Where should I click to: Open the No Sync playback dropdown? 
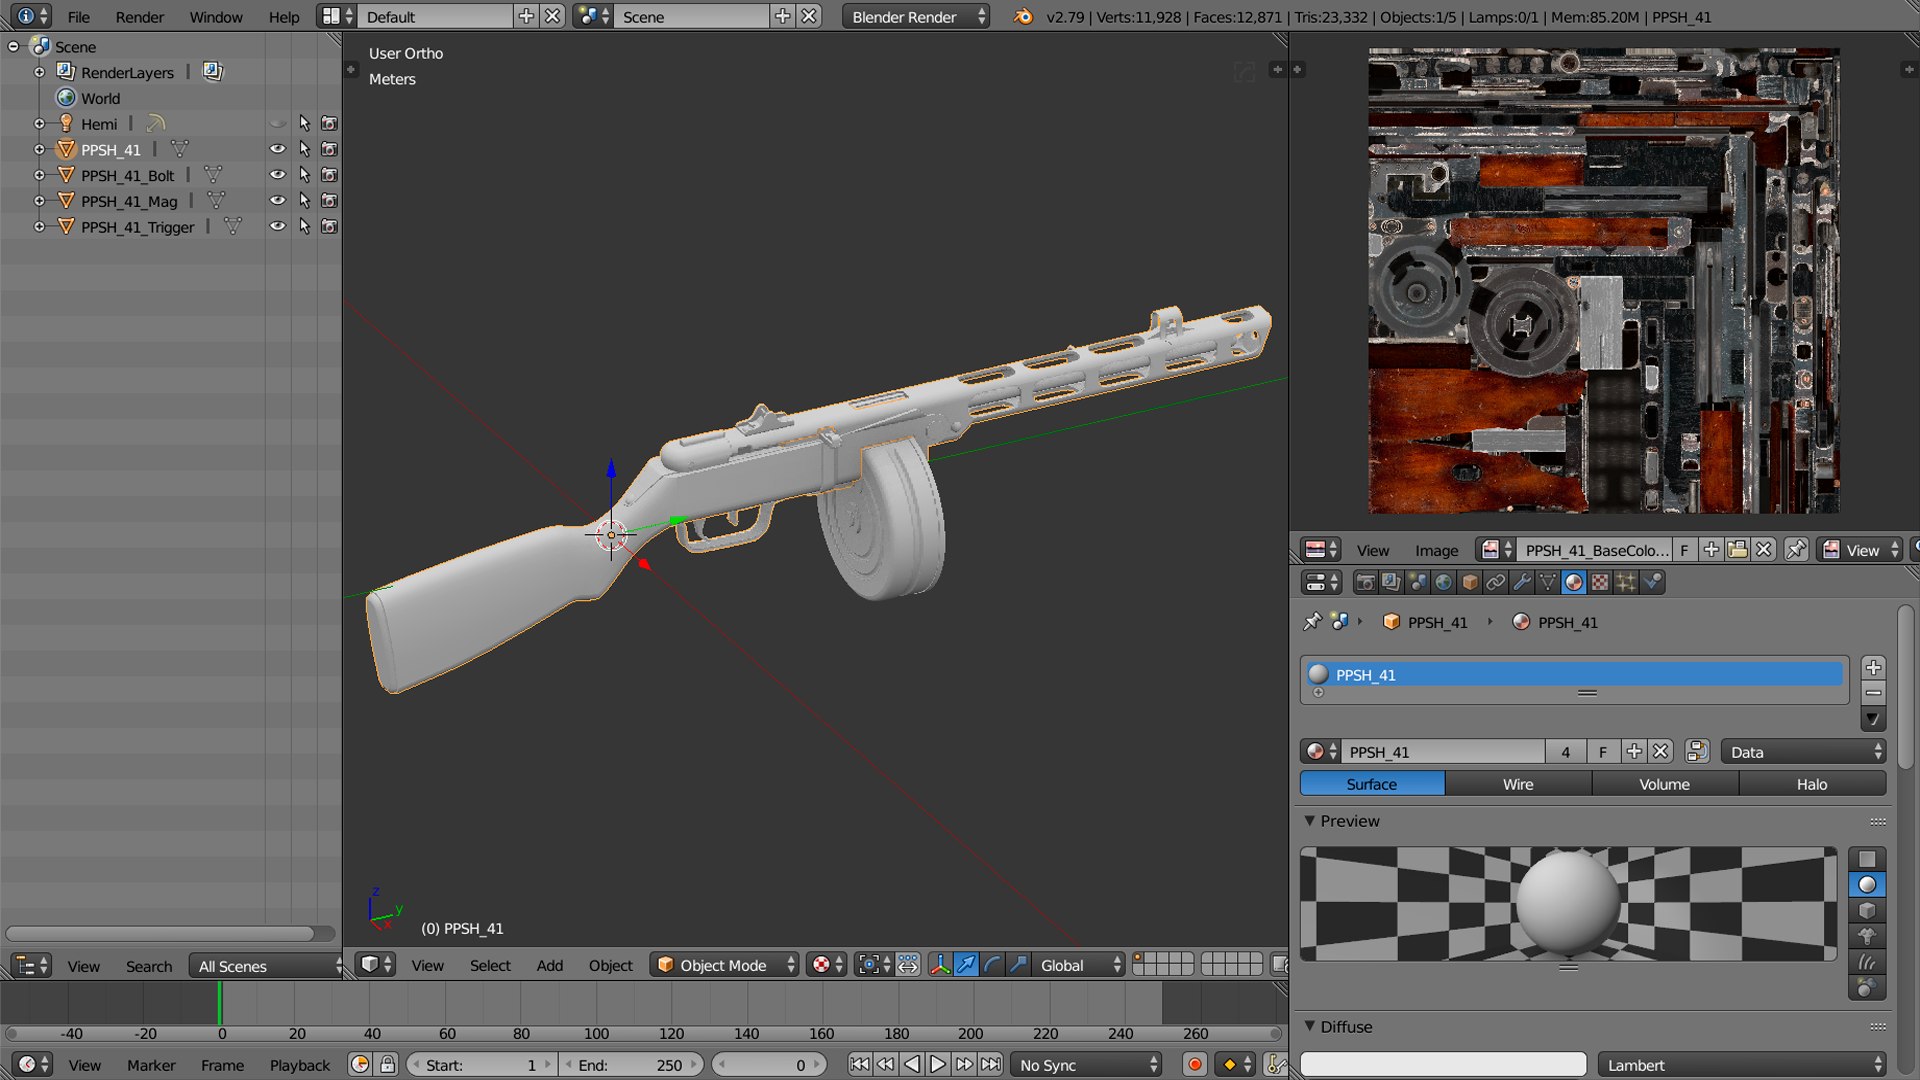coord(1086,1065)
